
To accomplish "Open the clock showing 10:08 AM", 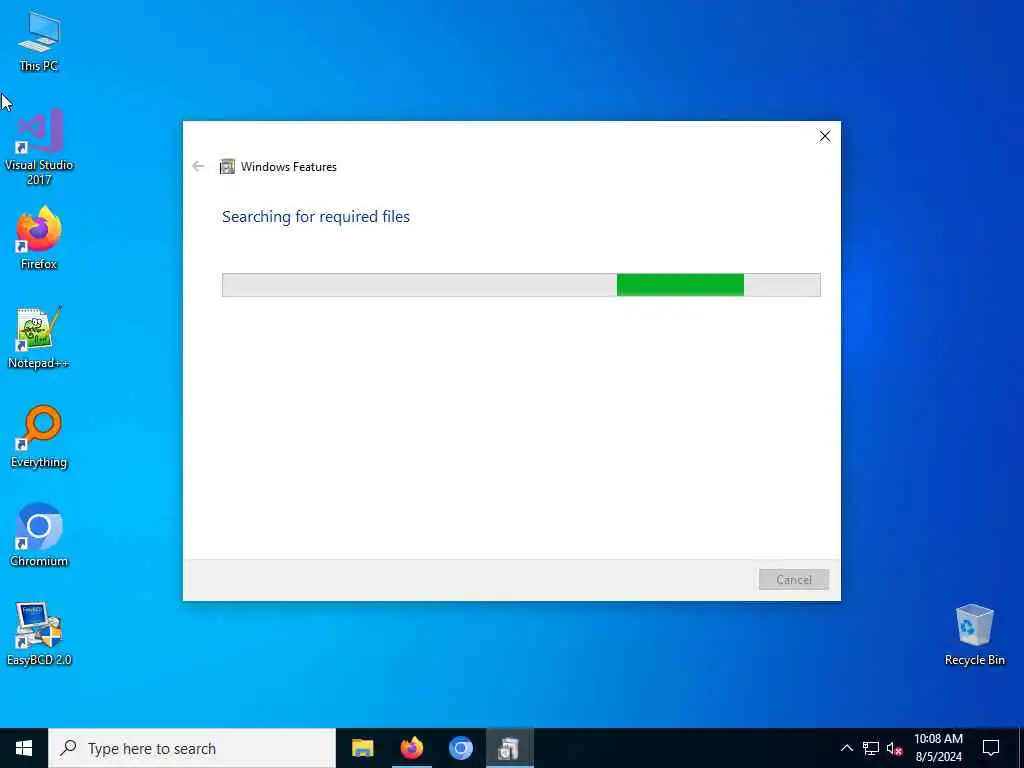I will 938,748.
